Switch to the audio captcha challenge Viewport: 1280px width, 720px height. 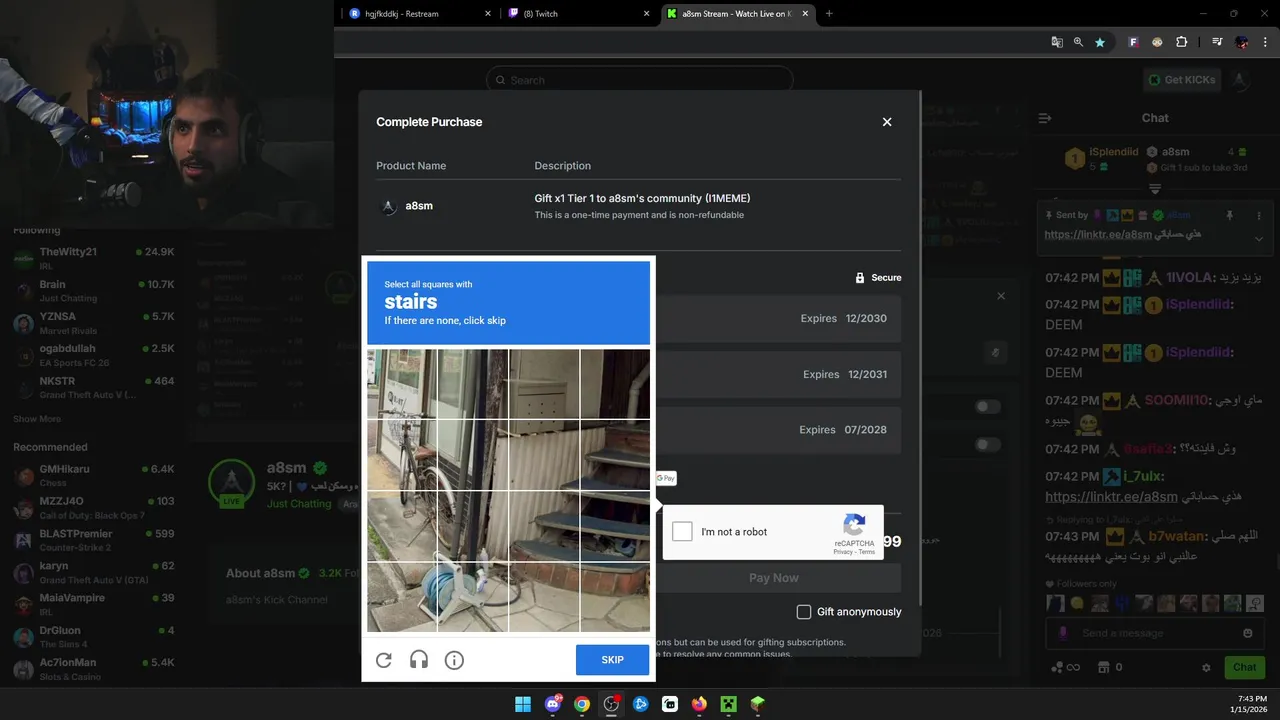419,660
